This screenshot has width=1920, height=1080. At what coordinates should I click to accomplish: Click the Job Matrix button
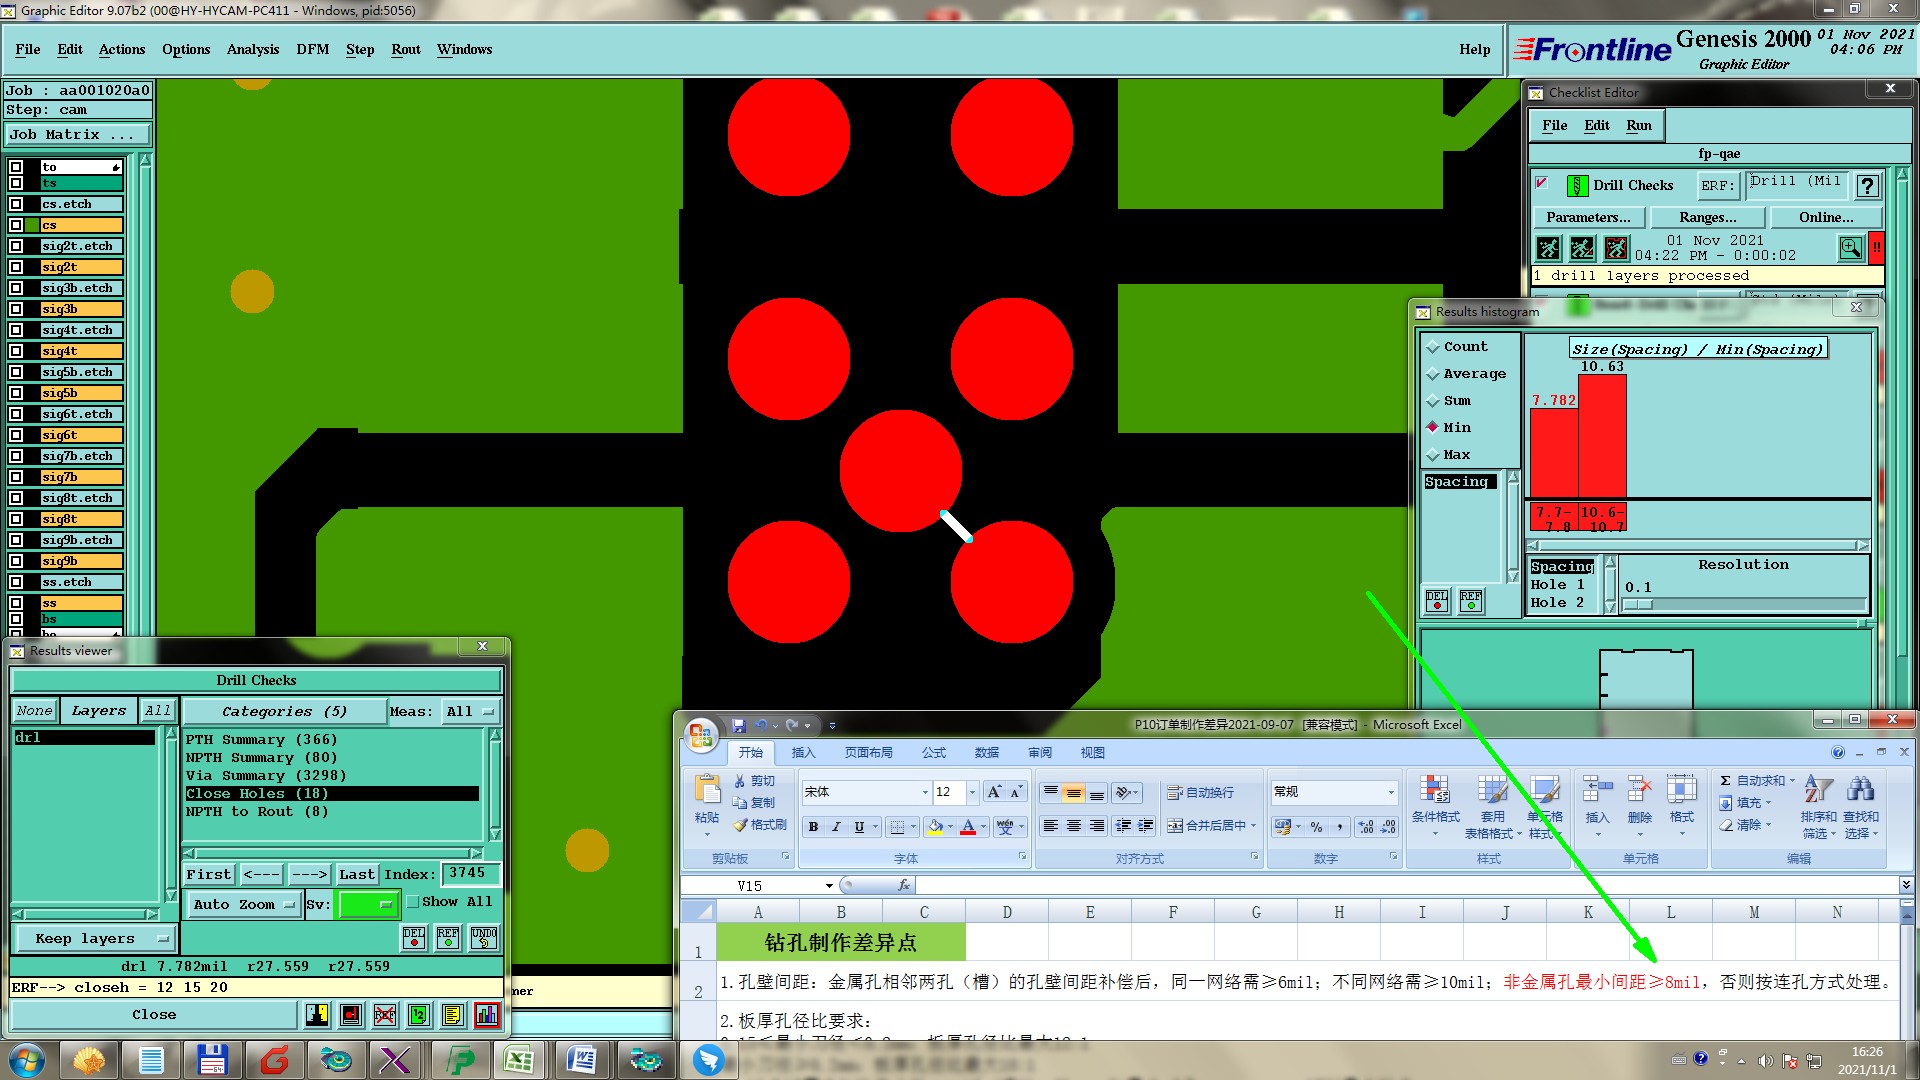tap(78, 134)
